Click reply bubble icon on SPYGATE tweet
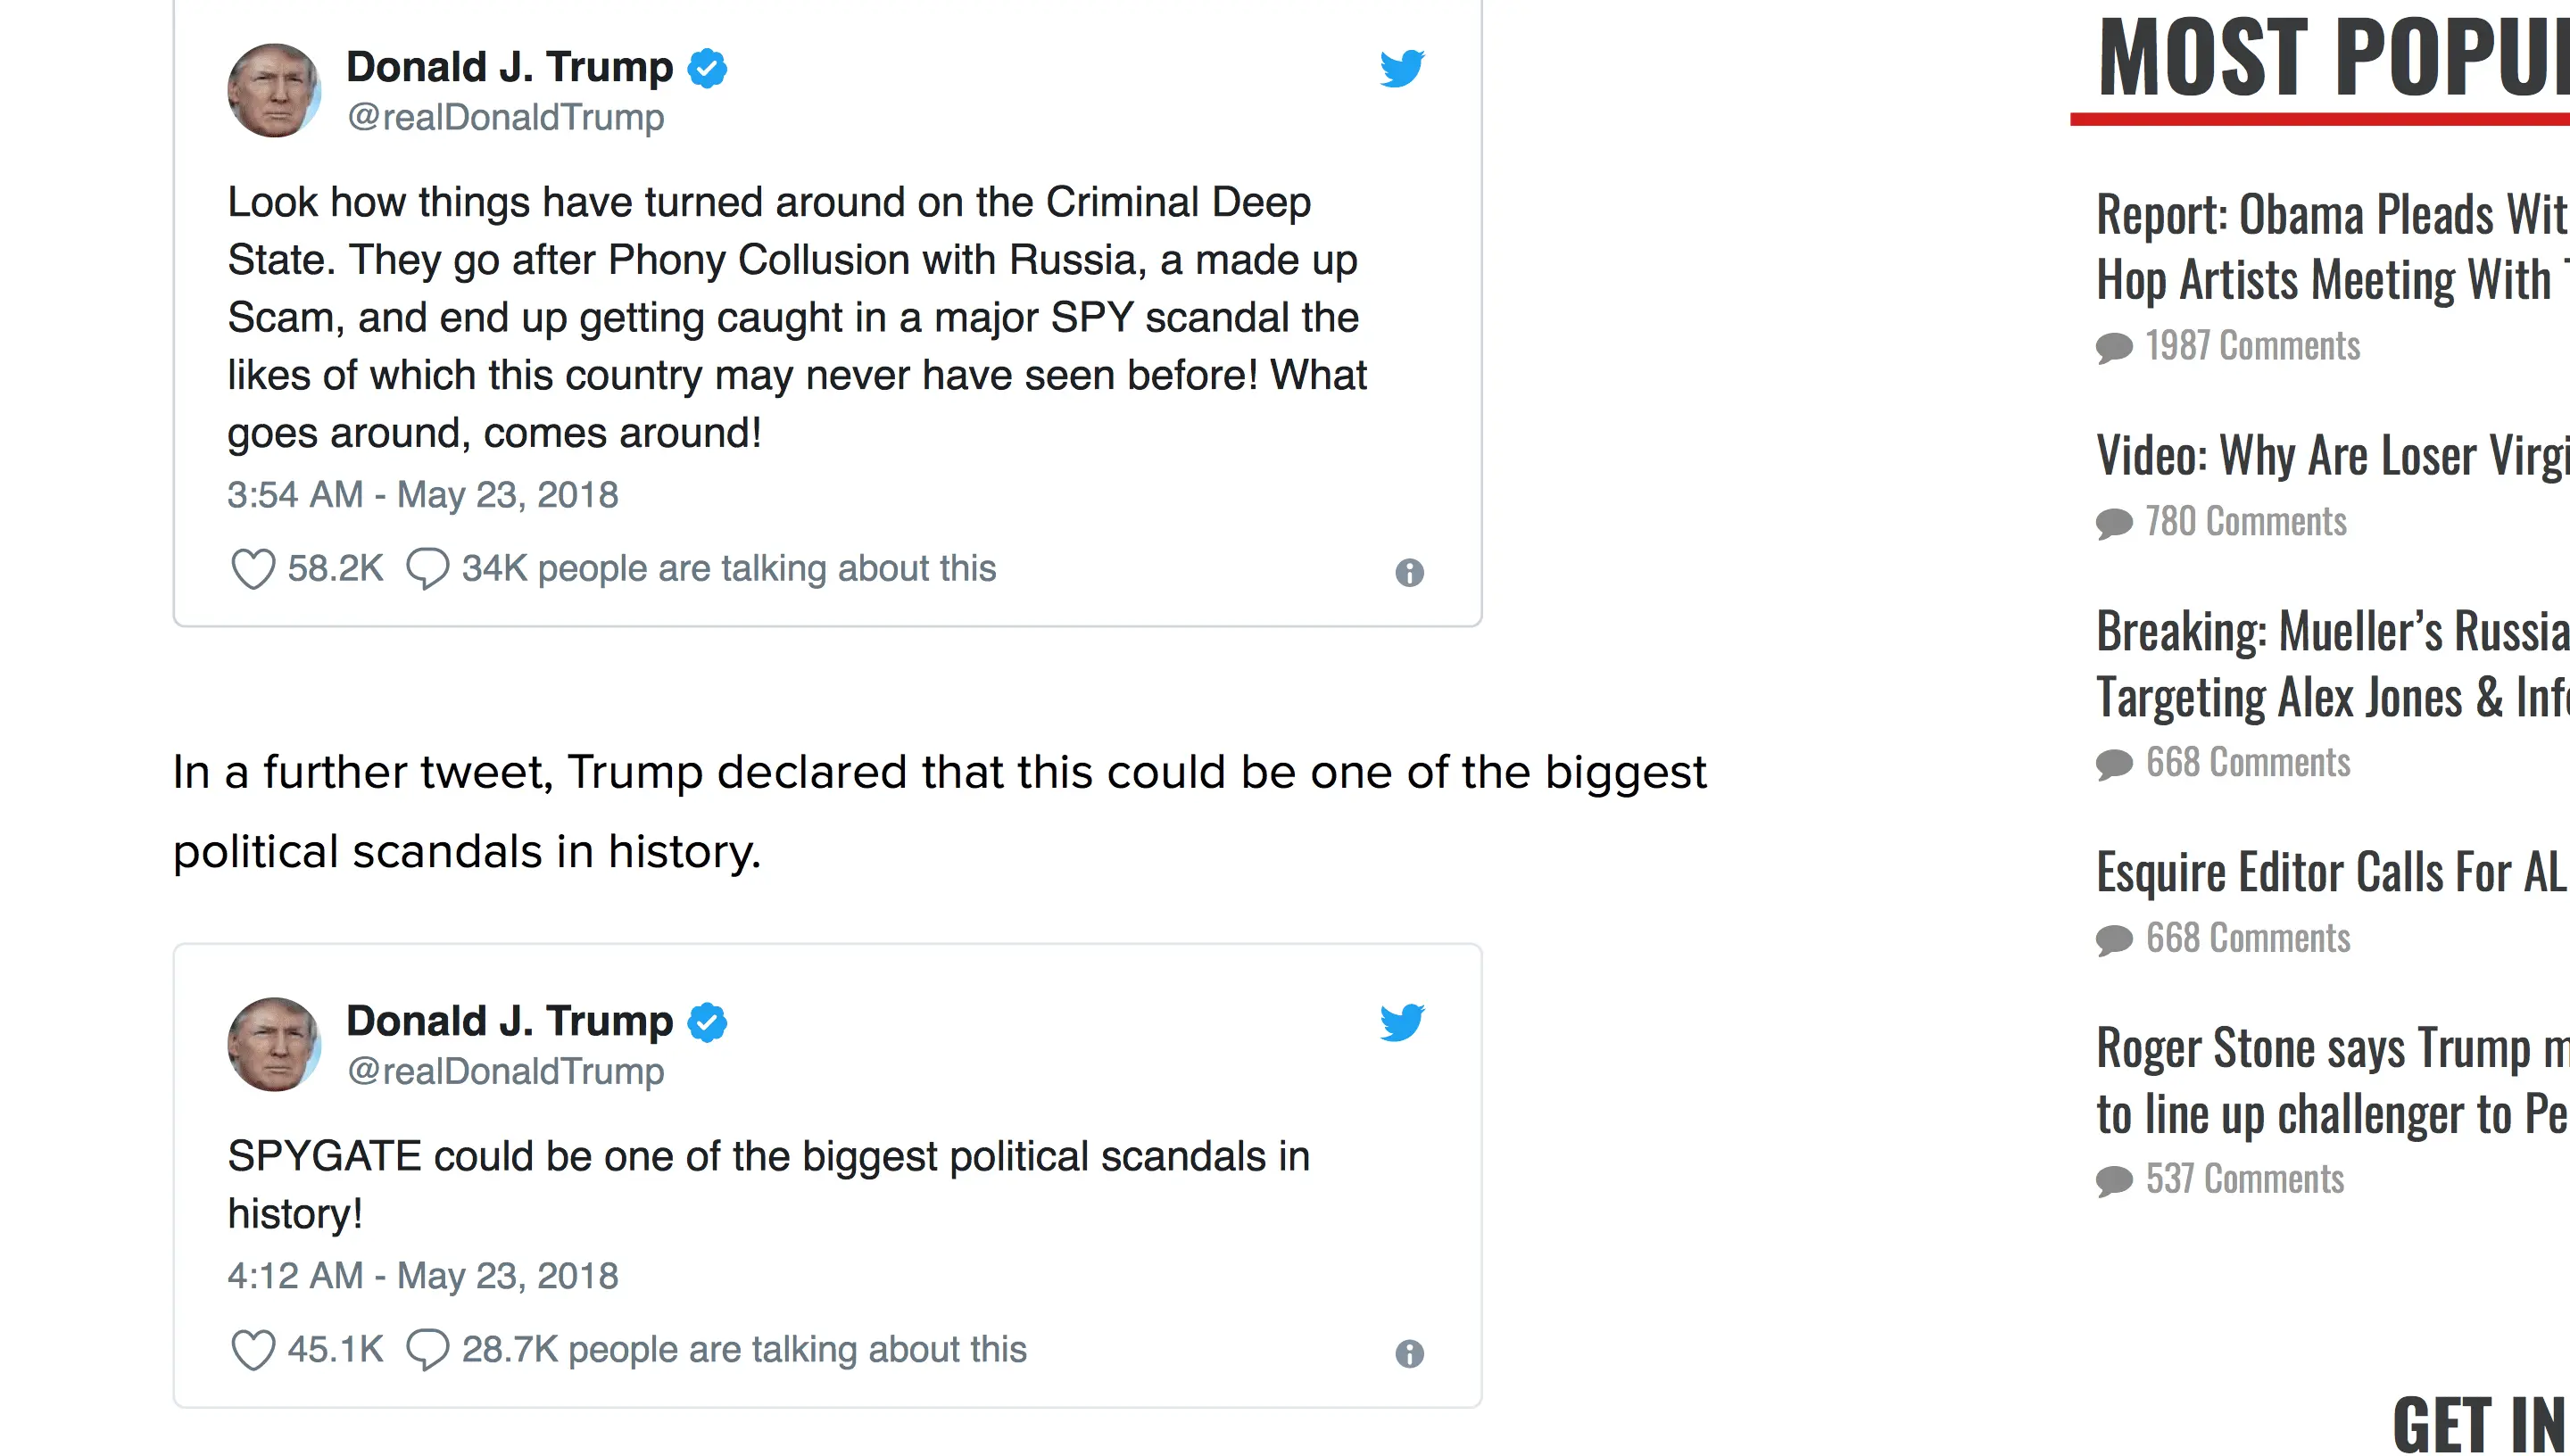The image size is (2570, 1456). click(x=427, y=1350)
